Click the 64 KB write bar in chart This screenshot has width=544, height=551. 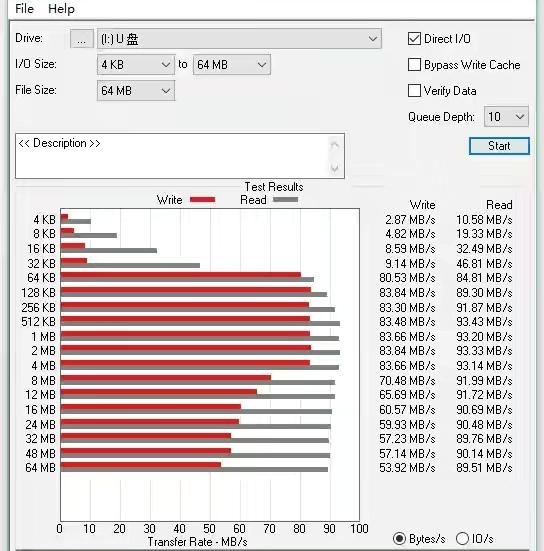tap(181, 275)
